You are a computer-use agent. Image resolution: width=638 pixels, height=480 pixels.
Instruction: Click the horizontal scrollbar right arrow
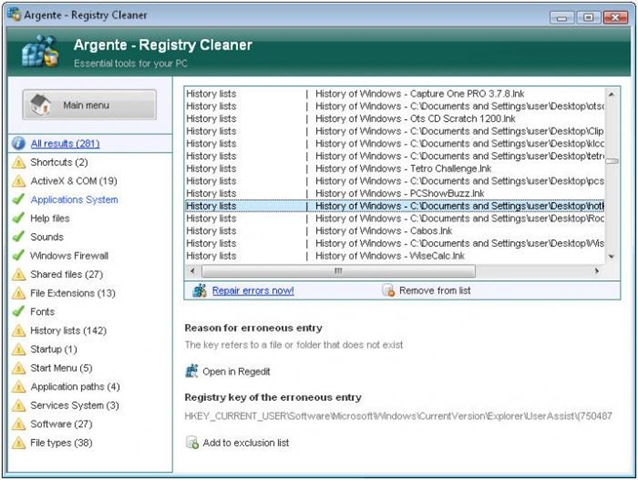pos(598,271)
